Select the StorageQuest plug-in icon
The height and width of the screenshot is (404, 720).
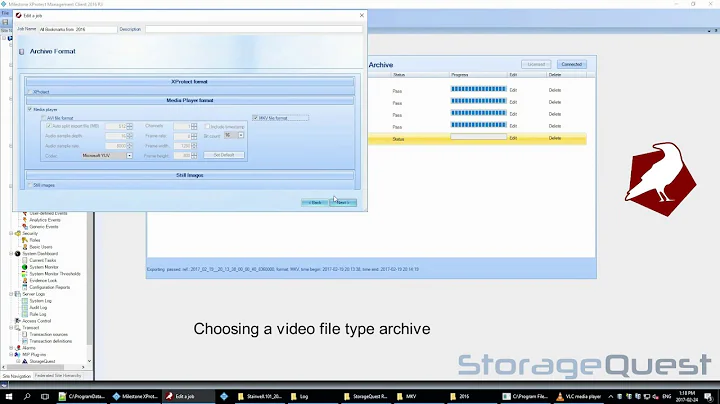25,361
